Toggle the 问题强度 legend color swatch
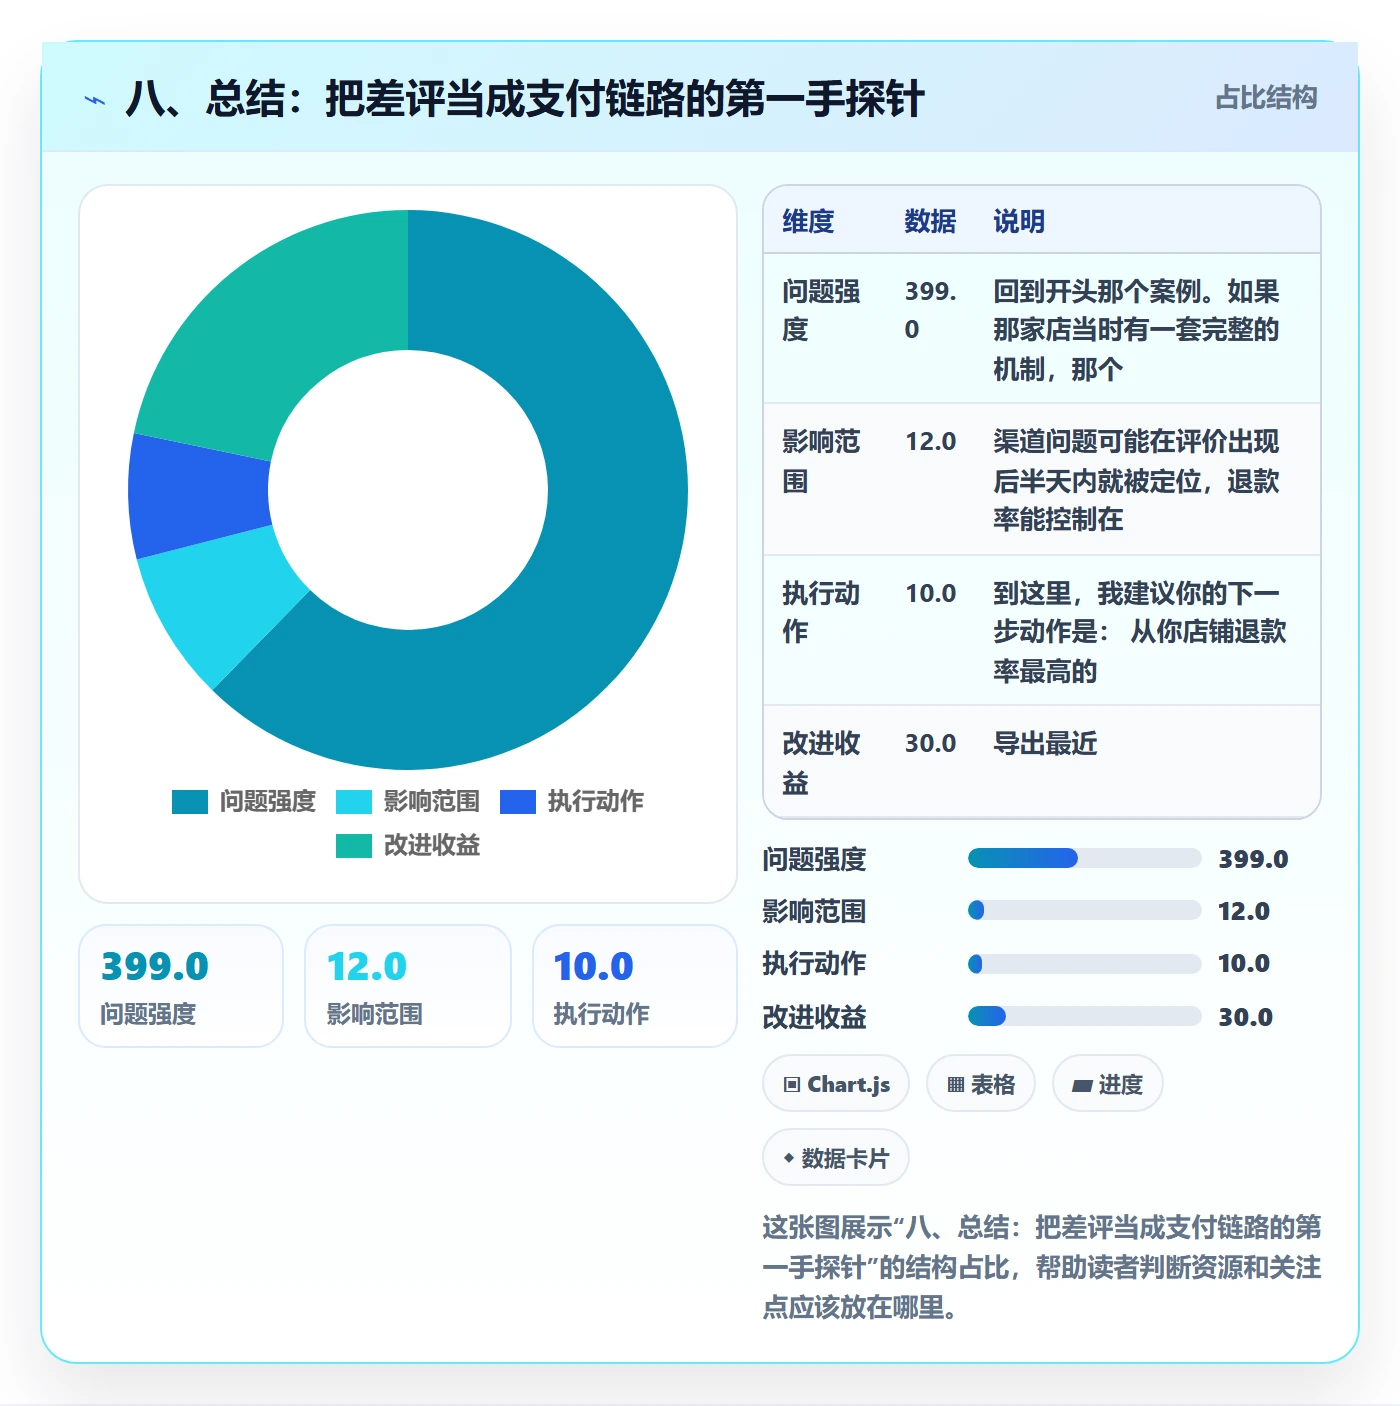 click(190, 802)
